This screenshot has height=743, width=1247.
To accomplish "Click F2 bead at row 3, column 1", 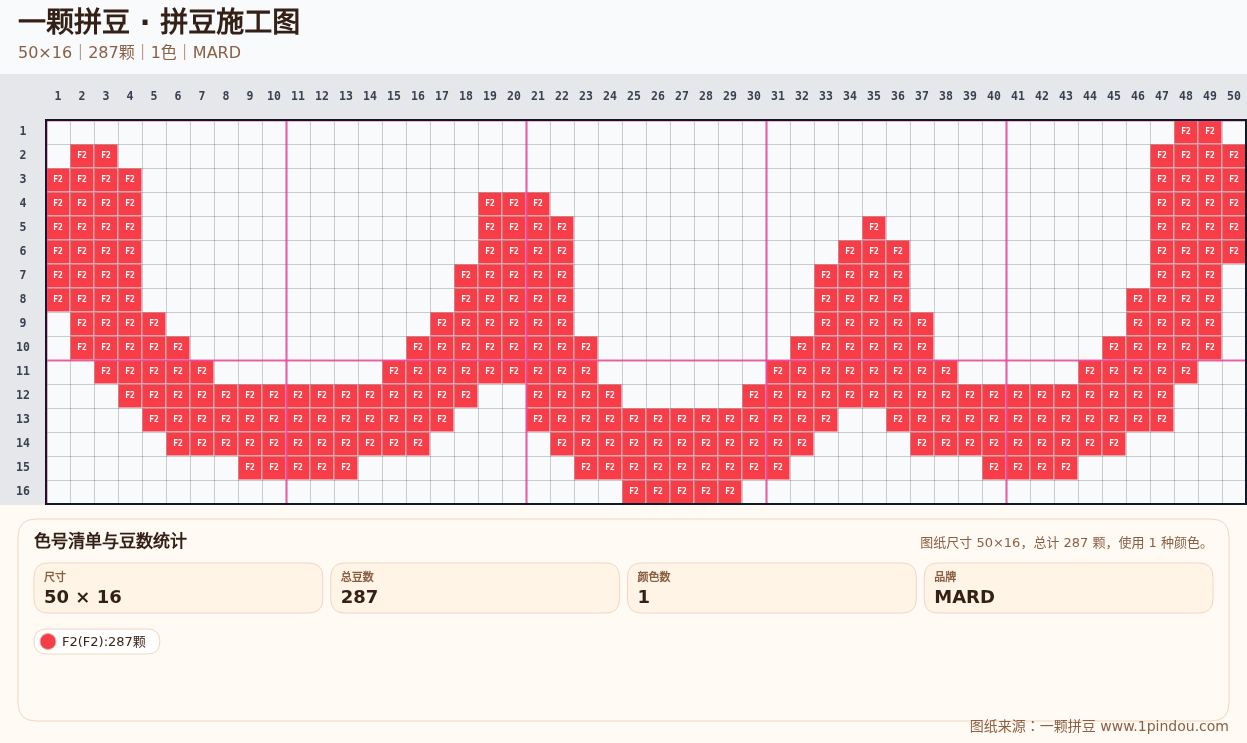I will tap(58, 180).
